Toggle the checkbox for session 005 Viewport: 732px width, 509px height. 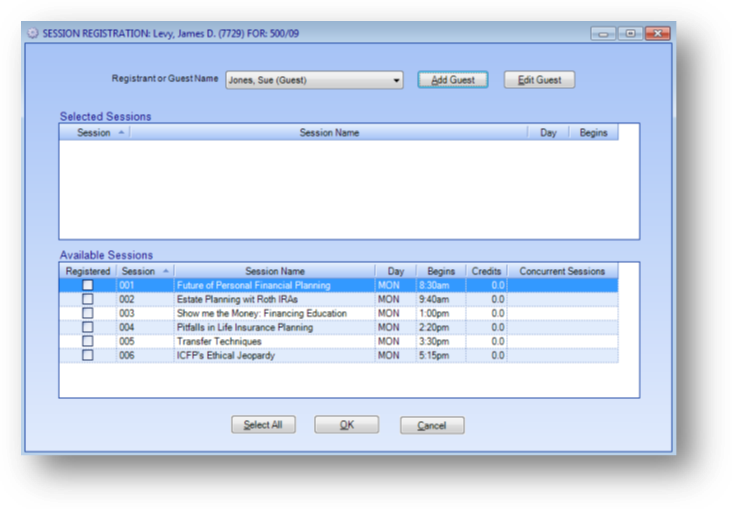click(x=87, y=341)
